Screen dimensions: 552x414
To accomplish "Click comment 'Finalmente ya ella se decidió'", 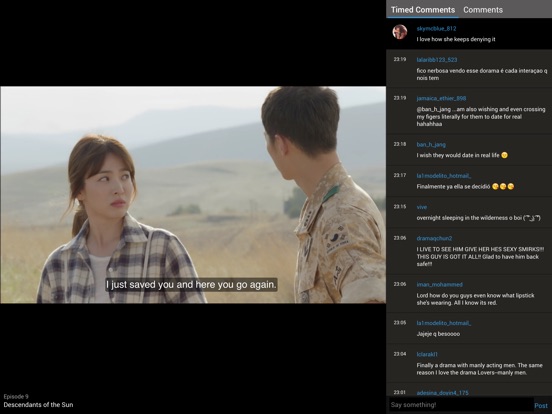I will (x=465, y=187).
